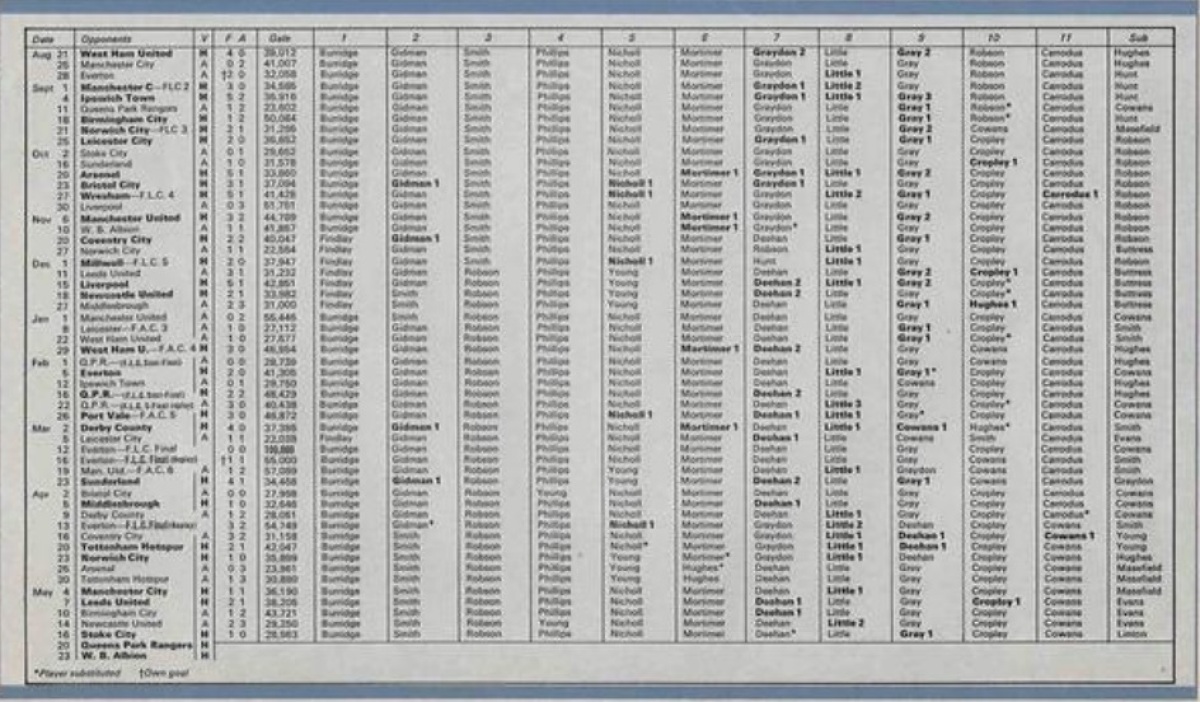The width and height of the screenshot is (1200, 702).
Task: Select the Opponents column header
Action: (106, 38)
